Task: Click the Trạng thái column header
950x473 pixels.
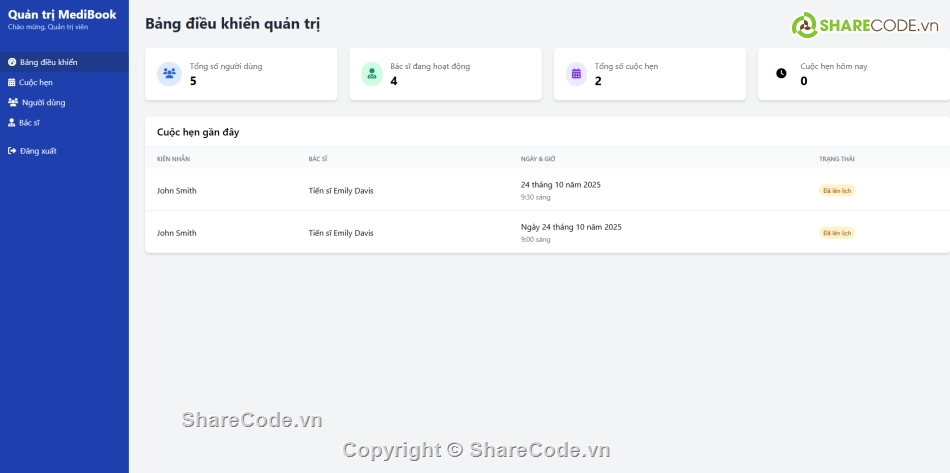Action: point(836,158)
